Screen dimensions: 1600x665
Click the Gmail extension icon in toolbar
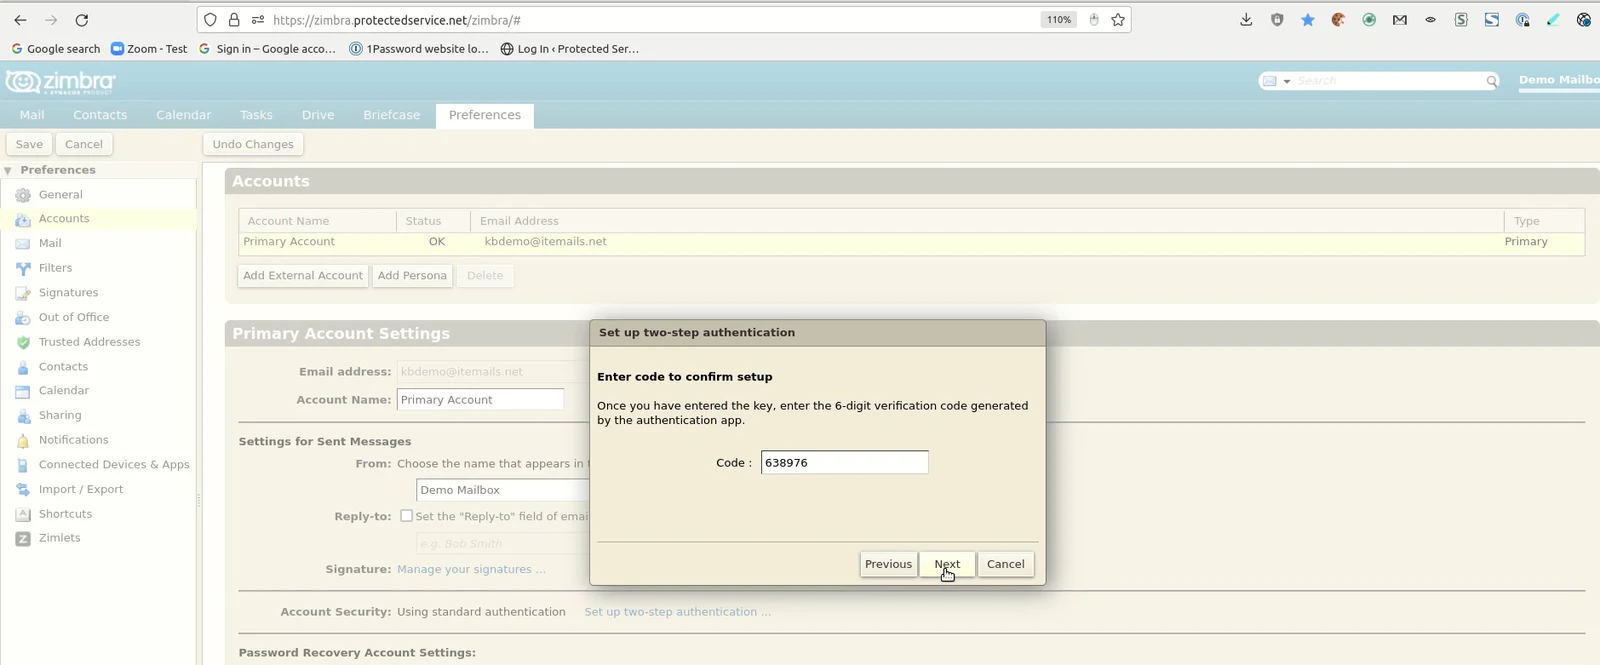coord(1400,20)
